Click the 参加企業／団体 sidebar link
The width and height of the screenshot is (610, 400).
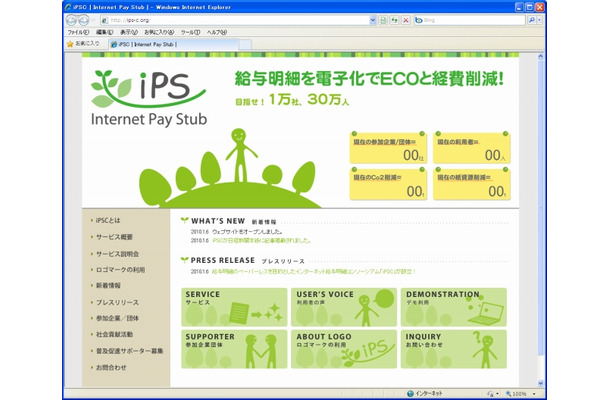click(117, 318)
